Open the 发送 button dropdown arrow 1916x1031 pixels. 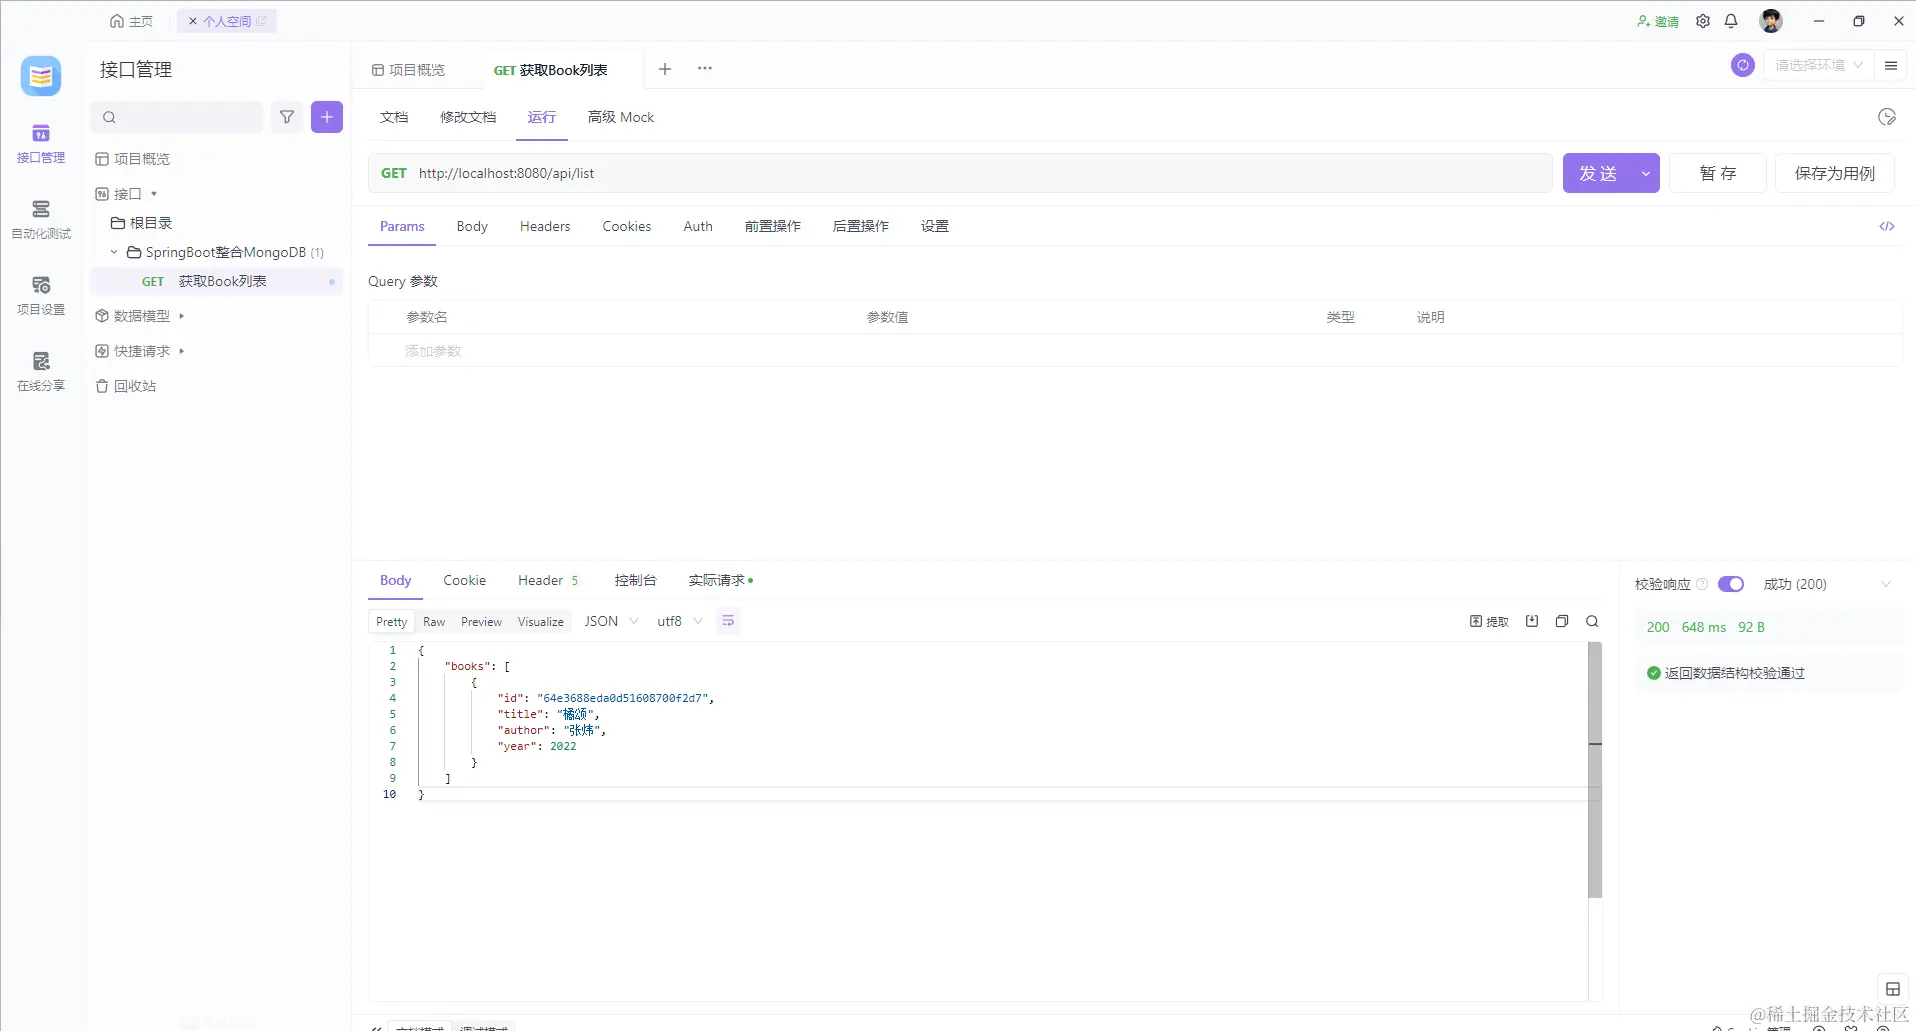pyautogui.click(x=1646, y=173)
